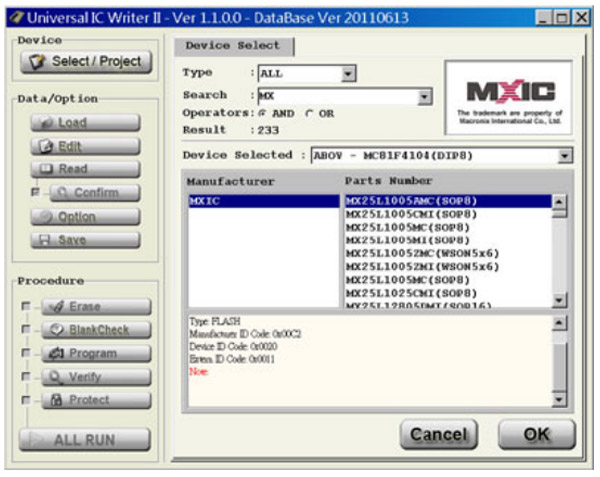Click the Erase procedure button
This screenshot has width=600, height=477.
96,307
